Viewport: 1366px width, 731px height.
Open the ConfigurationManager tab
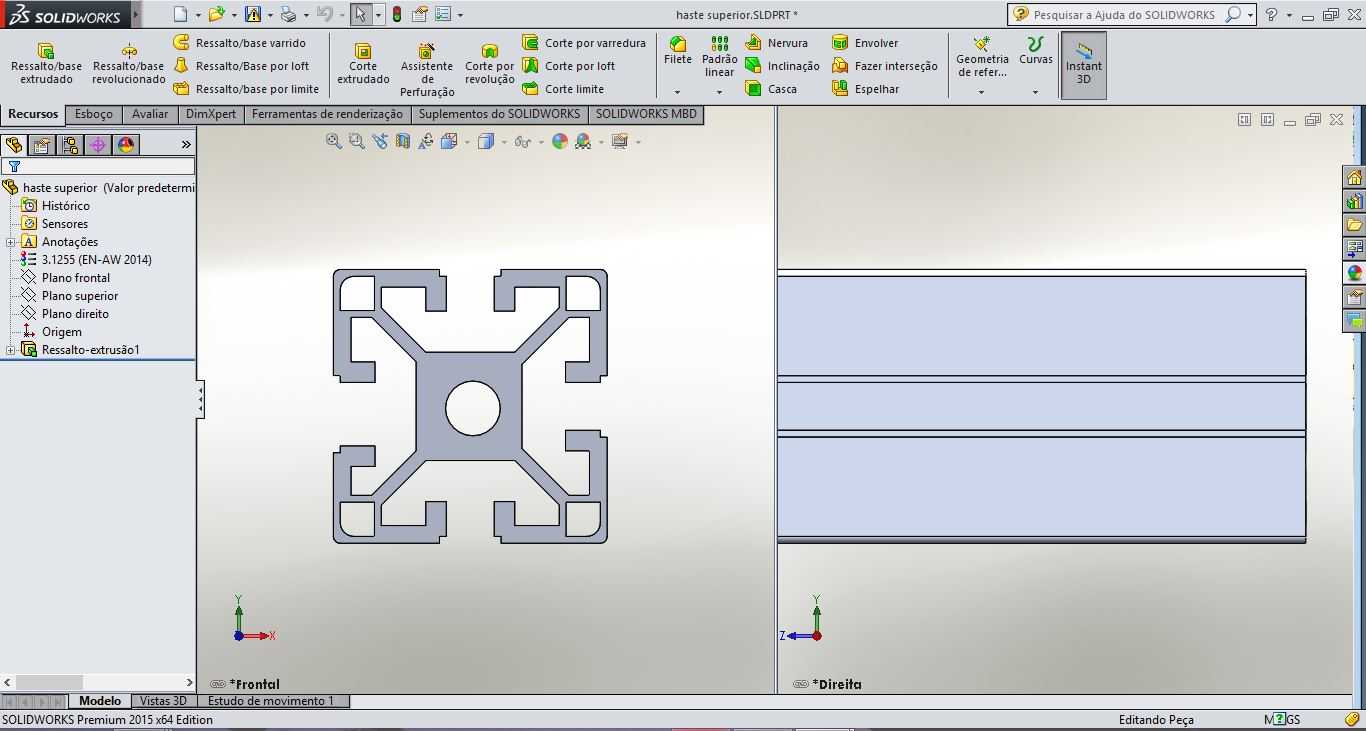70,145
